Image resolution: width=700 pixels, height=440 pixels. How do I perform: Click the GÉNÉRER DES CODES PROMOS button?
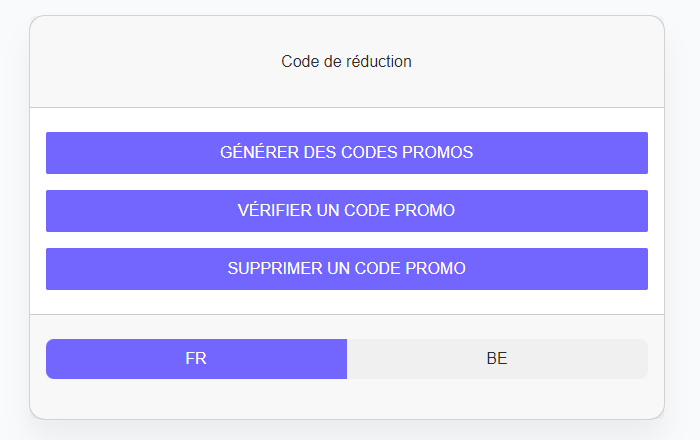(x=346, y=153)
